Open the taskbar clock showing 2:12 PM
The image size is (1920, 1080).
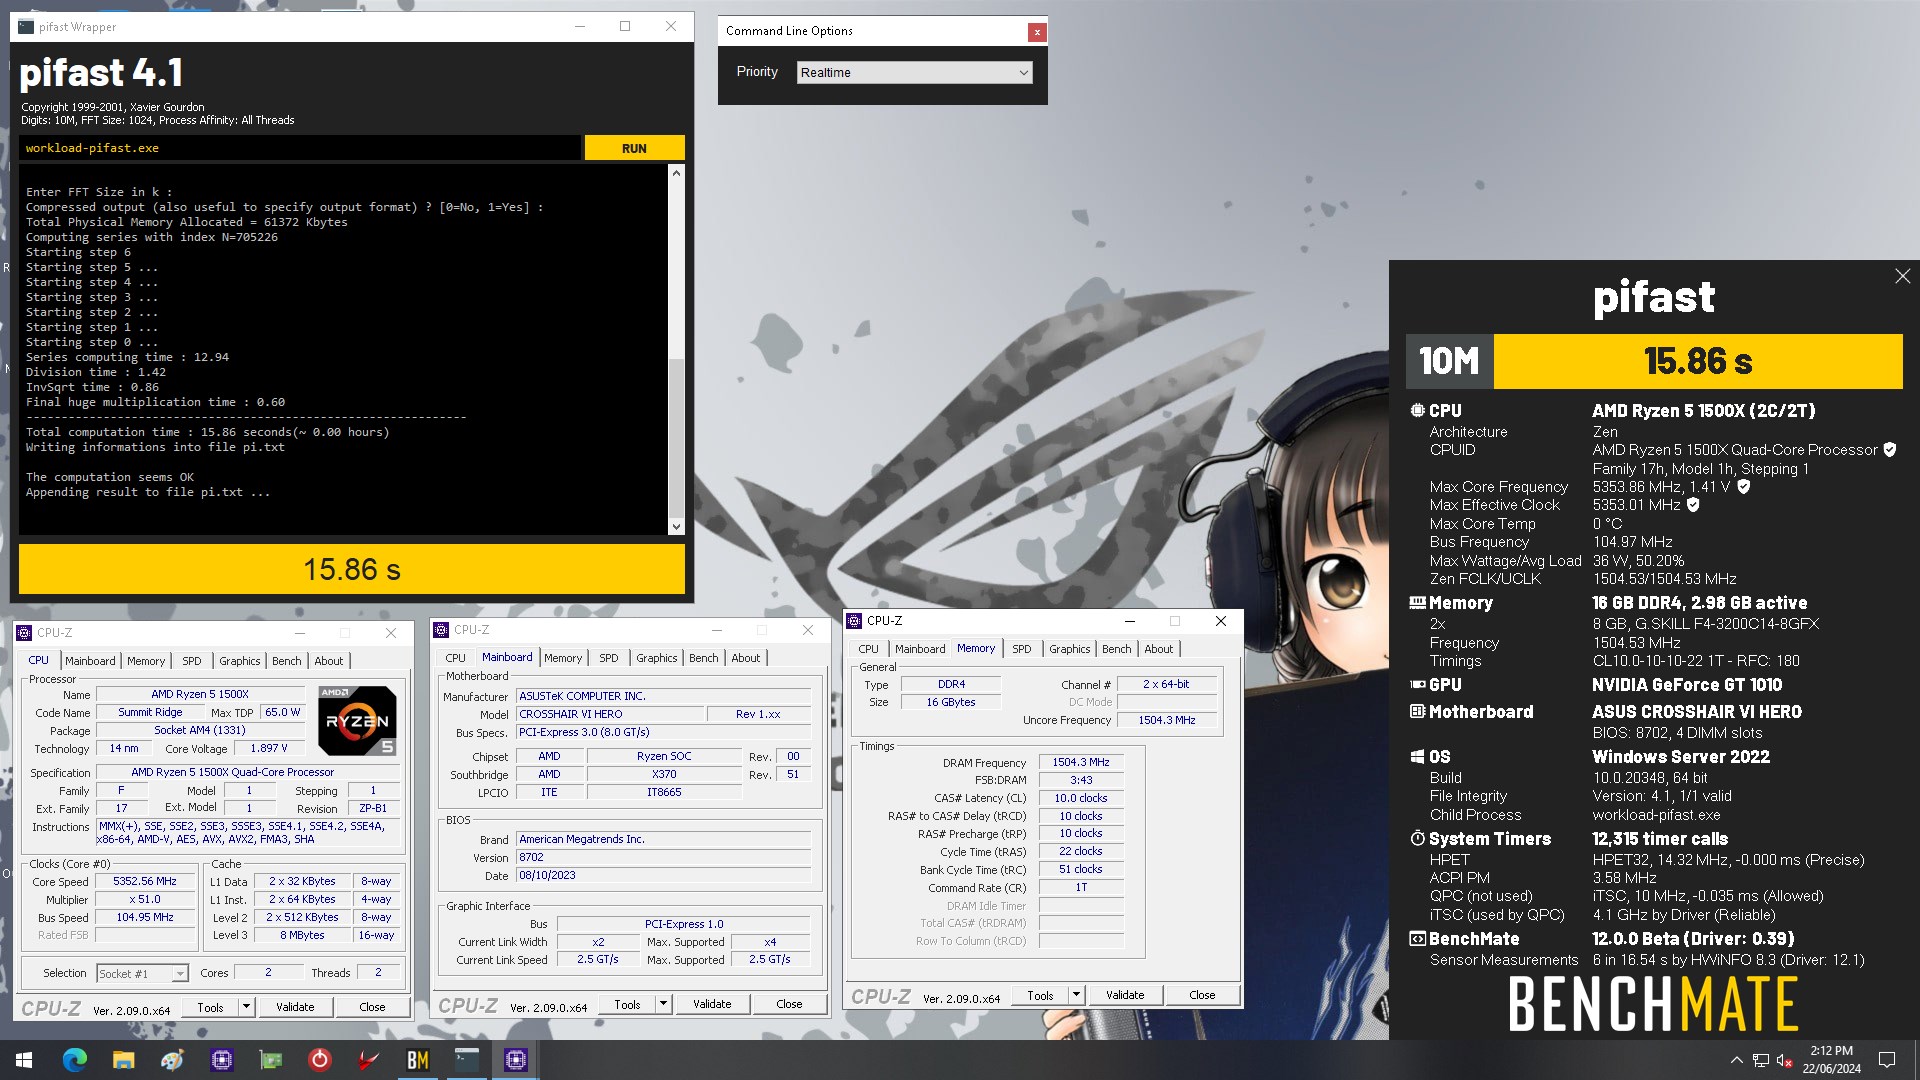coord(1831,1060)
